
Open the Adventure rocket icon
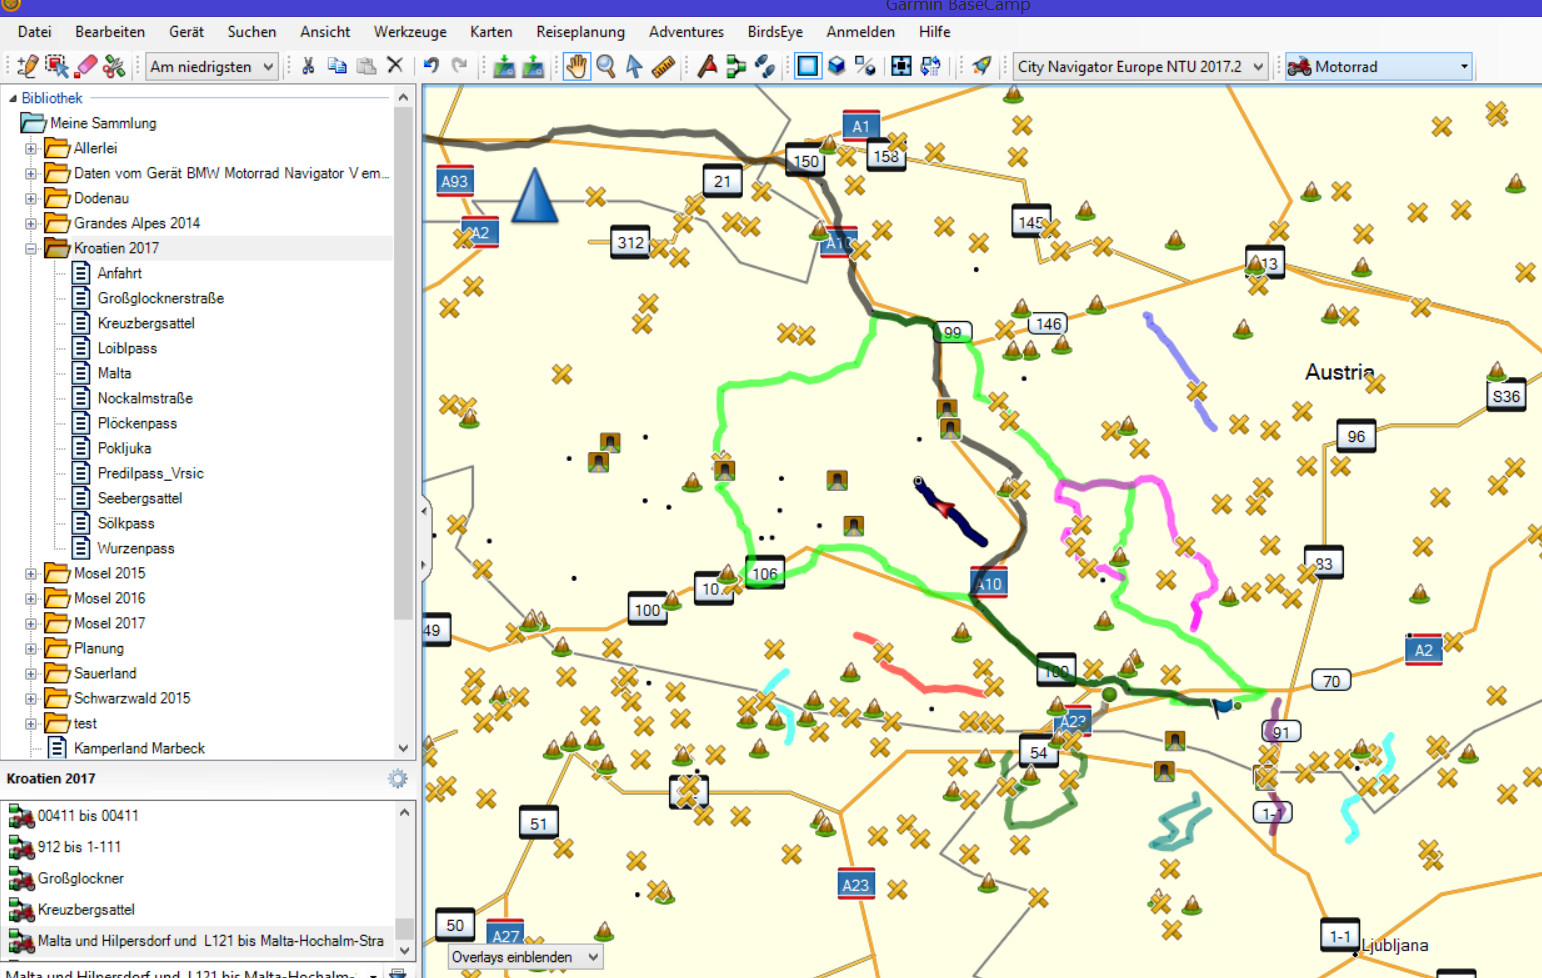982,67
